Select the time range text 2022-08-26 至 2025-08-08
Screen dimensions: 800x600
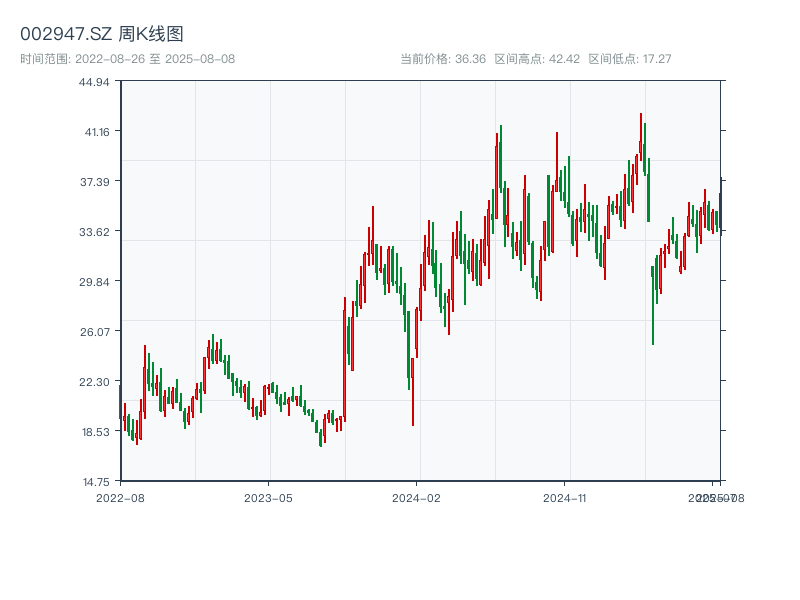[x=155, y=59]
